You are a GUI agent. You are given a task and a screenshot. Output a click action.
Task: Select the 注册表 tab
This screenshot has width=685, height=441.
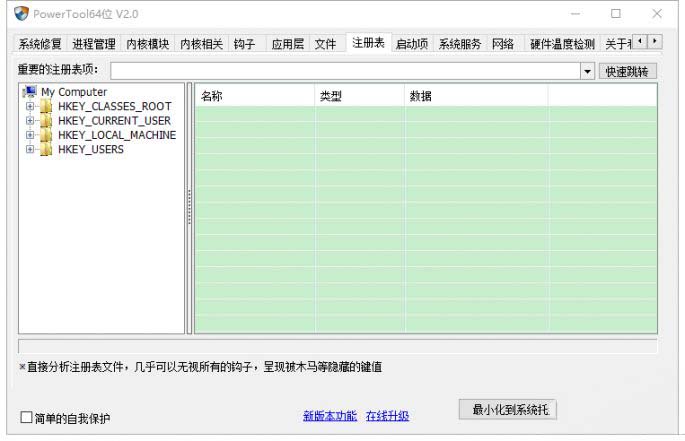click(368, 42)
